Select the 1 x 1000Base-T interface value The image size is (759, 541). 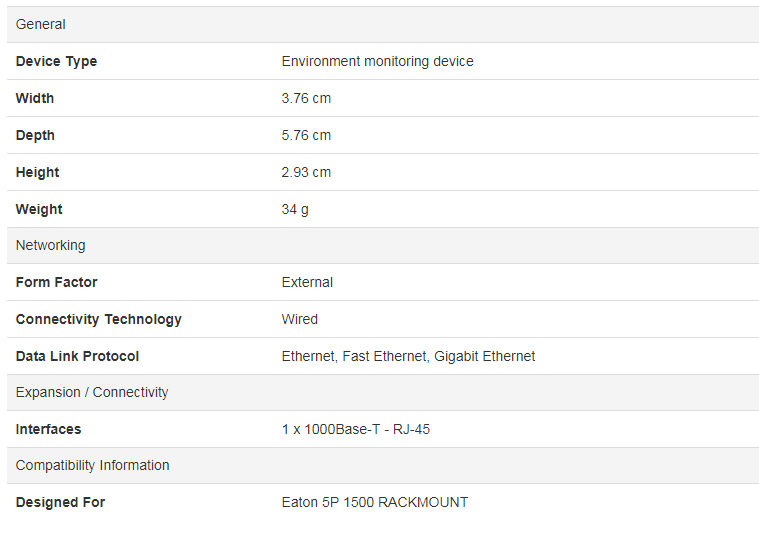tap(355, 429)
